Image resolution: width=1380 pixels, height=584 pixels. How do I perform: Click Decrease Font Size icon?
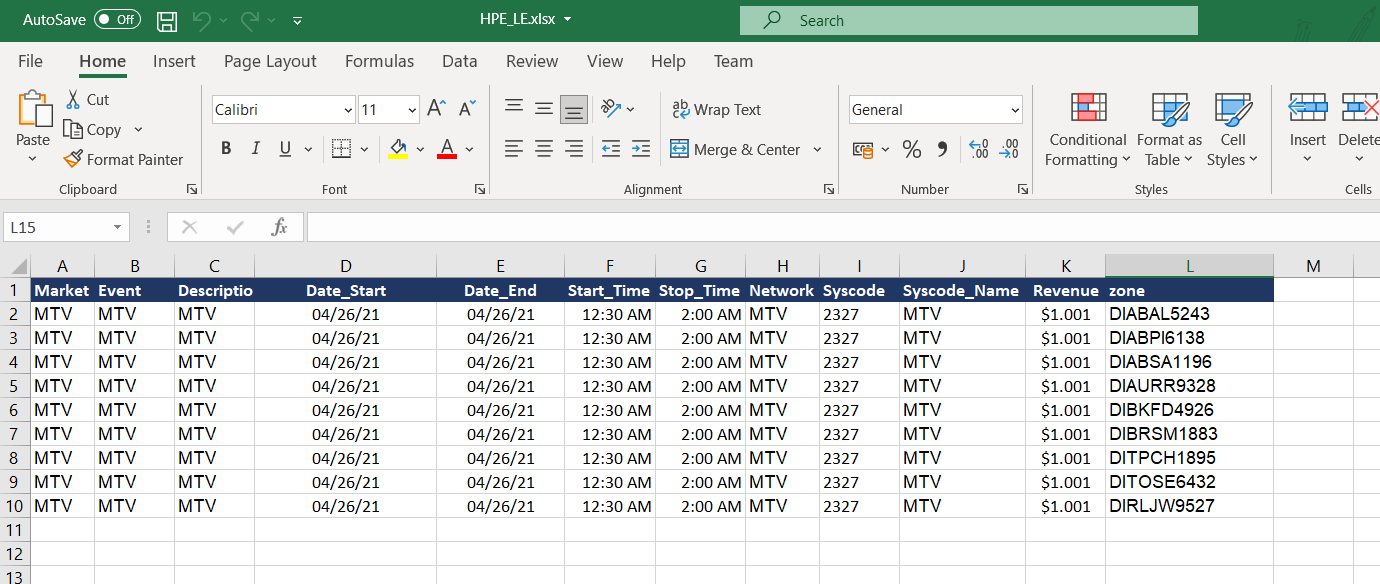click(466, 109)
